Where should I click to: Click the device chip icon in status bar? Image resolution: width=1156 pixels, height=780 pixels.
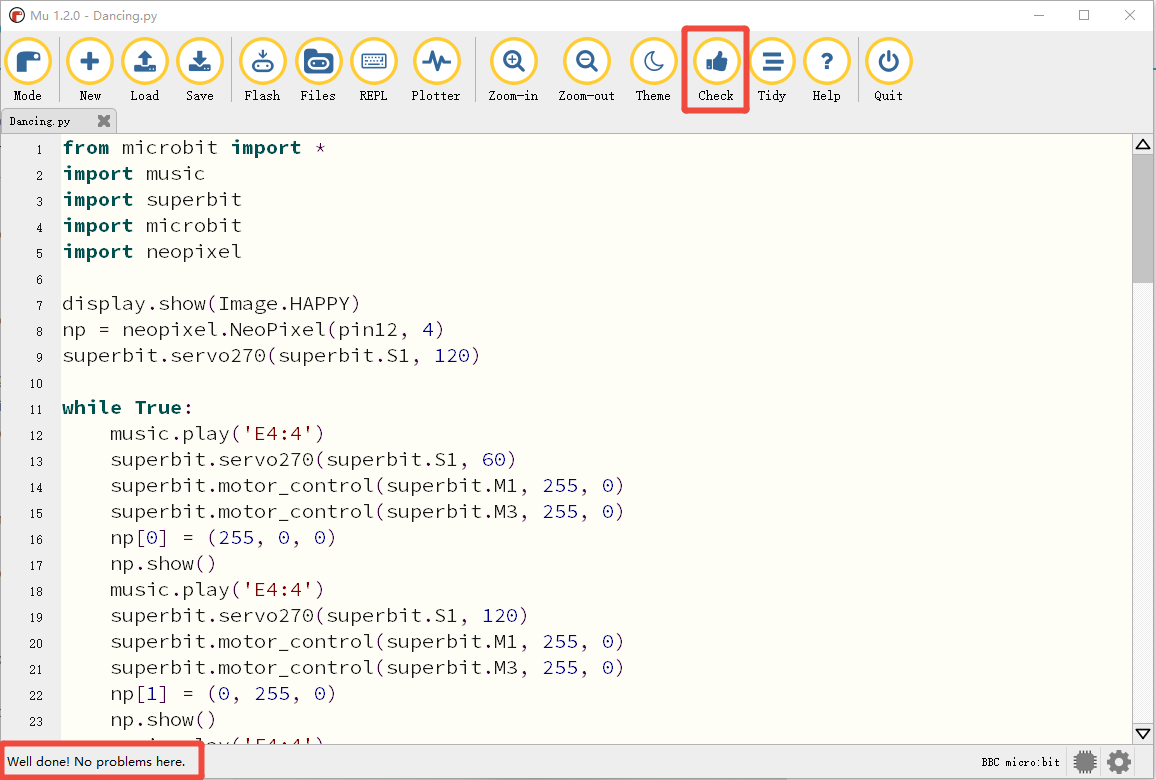click(1084, 762)
